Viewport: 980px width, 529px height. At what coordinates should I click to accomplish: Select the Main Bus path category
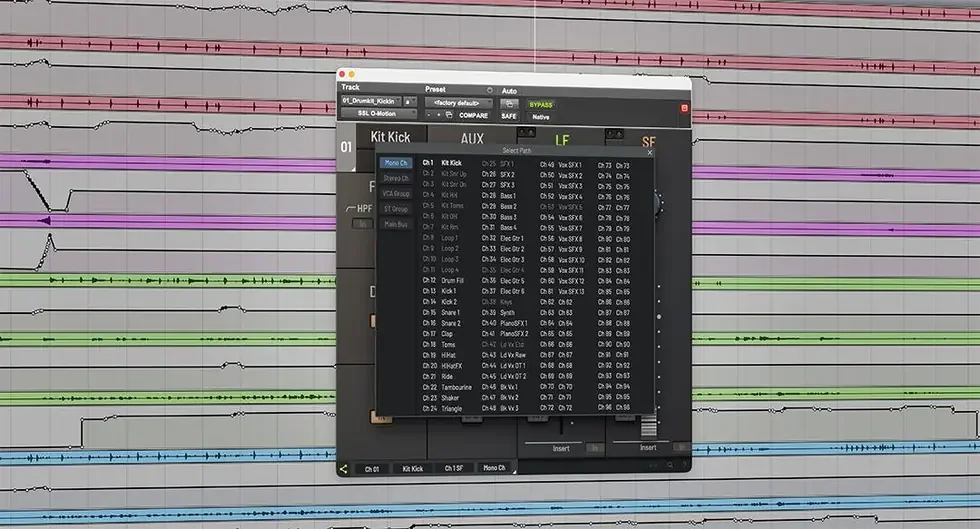pyautogui.click(x=396, y=224)
